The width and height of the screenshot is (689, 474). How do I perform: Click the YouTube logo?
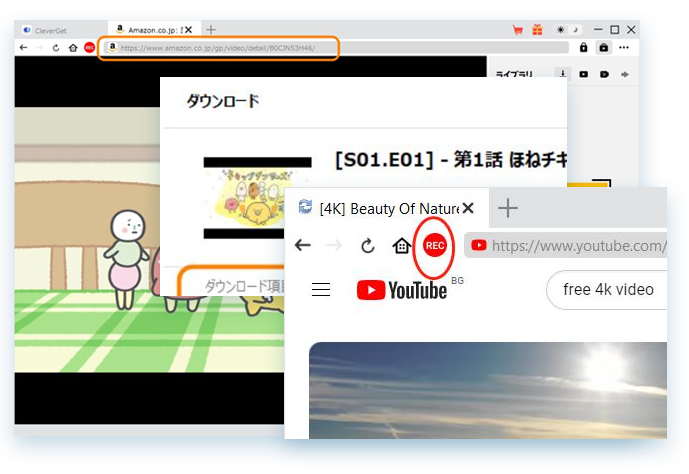click(x=402, y=290)
